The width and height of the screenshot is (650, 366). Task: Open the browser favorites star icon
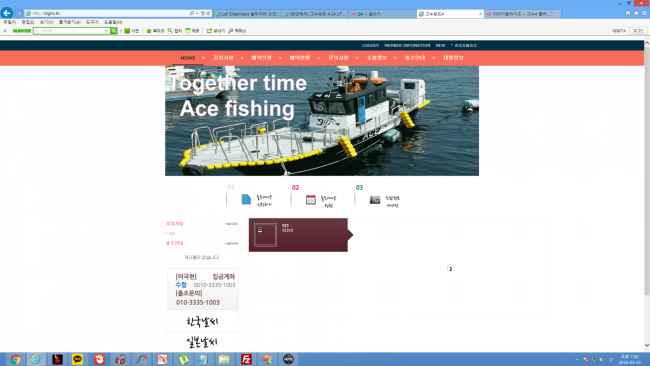coord(636,13)
